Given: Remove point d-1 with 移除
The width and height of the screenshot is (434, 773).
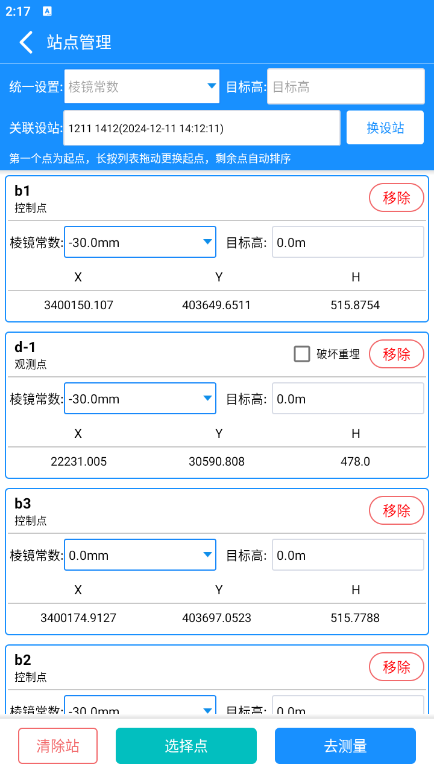Looking at the screenshot, I should pyautogui.click(x=397, y=354).
